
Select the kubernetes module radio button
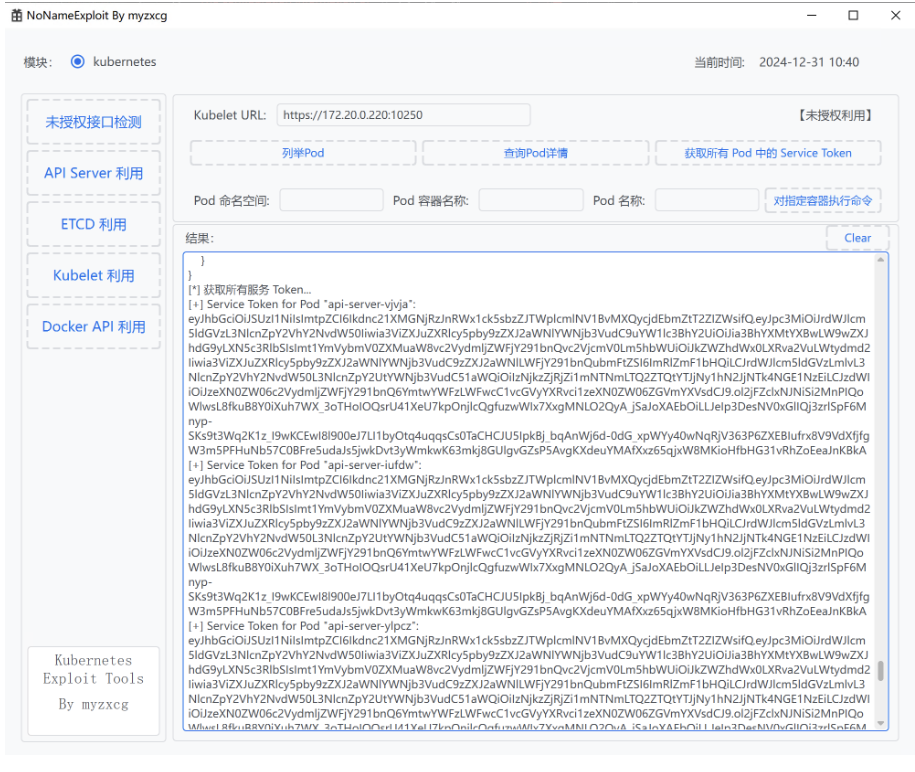click(x=78, y=61)
